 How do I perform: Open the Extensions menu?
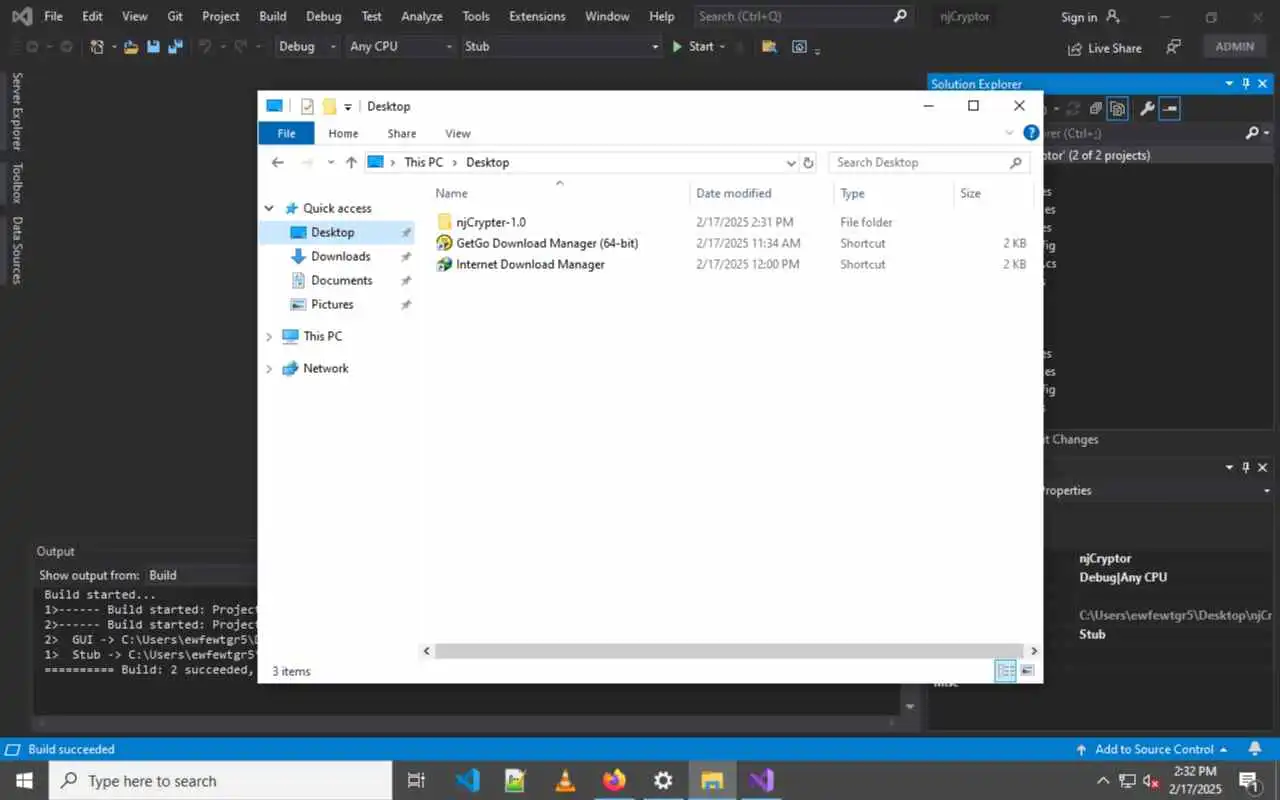537,16
